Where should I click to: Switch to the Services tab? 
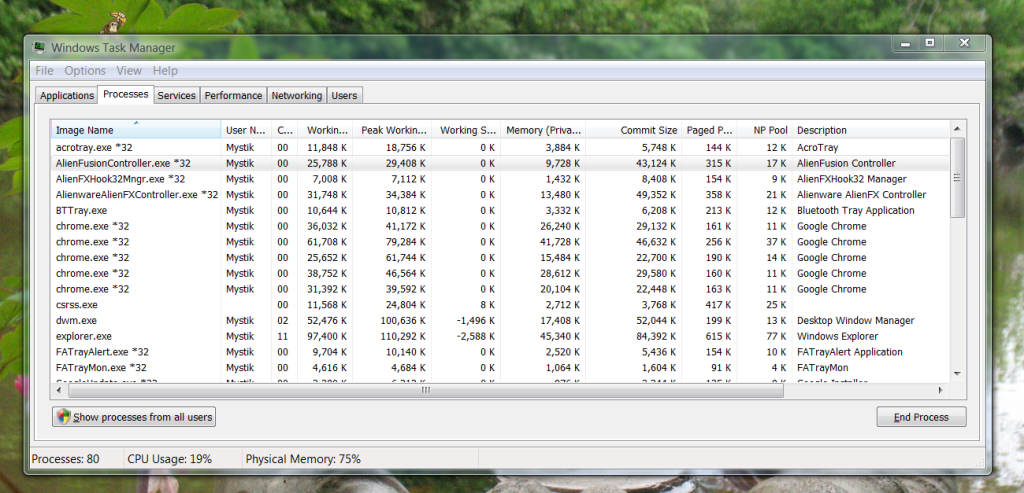pos(176,95)
